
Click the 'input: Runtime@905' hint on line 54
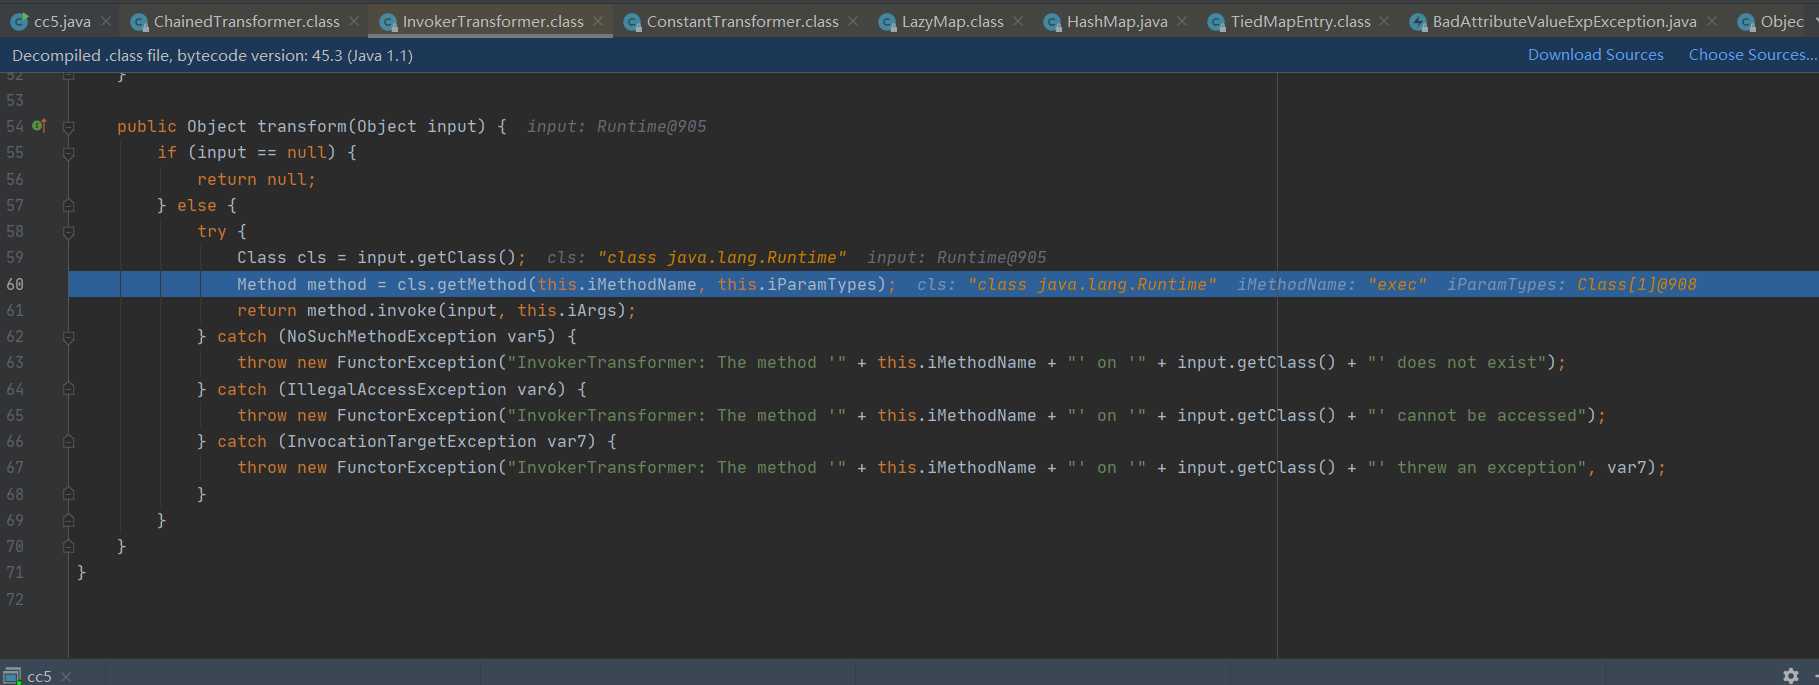[x=617, y=126]
